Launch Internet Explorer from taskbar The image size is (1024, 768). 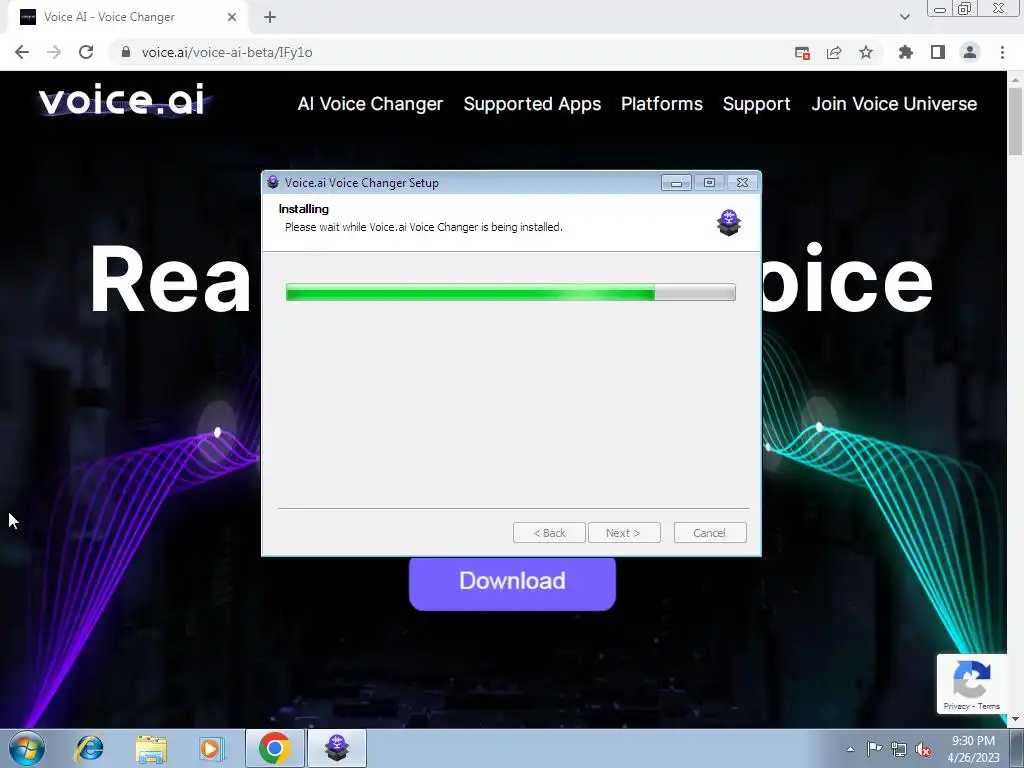point(89,748)
